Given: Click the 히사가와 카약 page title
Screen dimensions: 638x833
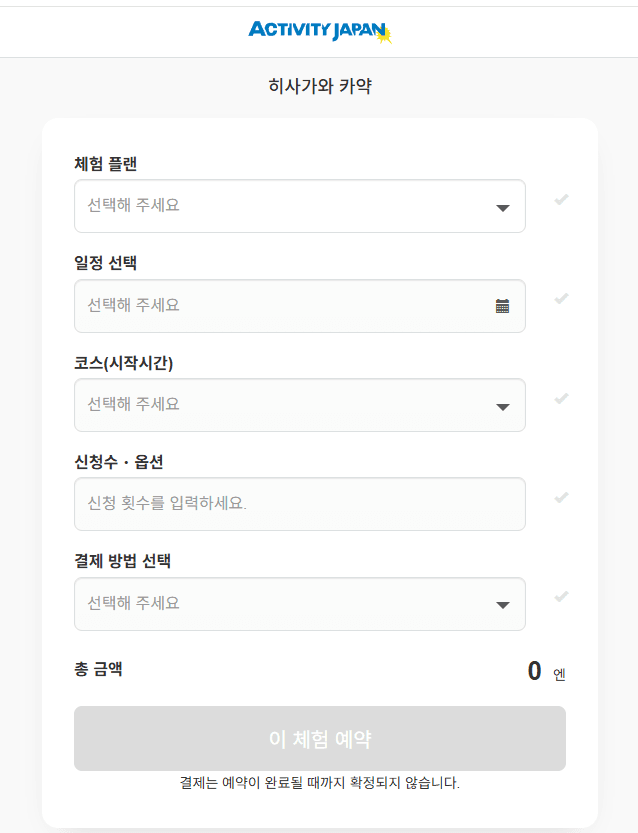Looking at the screenshot, I should click(x=320, y=87).
